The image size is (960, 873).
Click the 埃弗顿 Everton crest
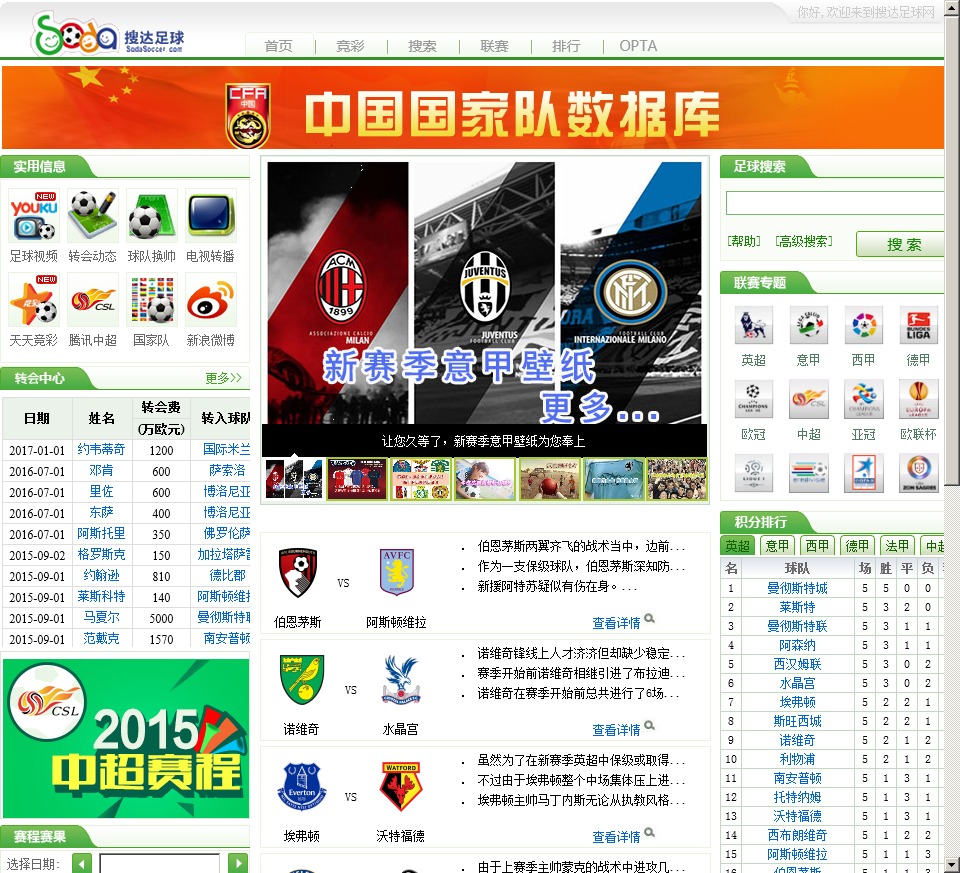[301, 787]
